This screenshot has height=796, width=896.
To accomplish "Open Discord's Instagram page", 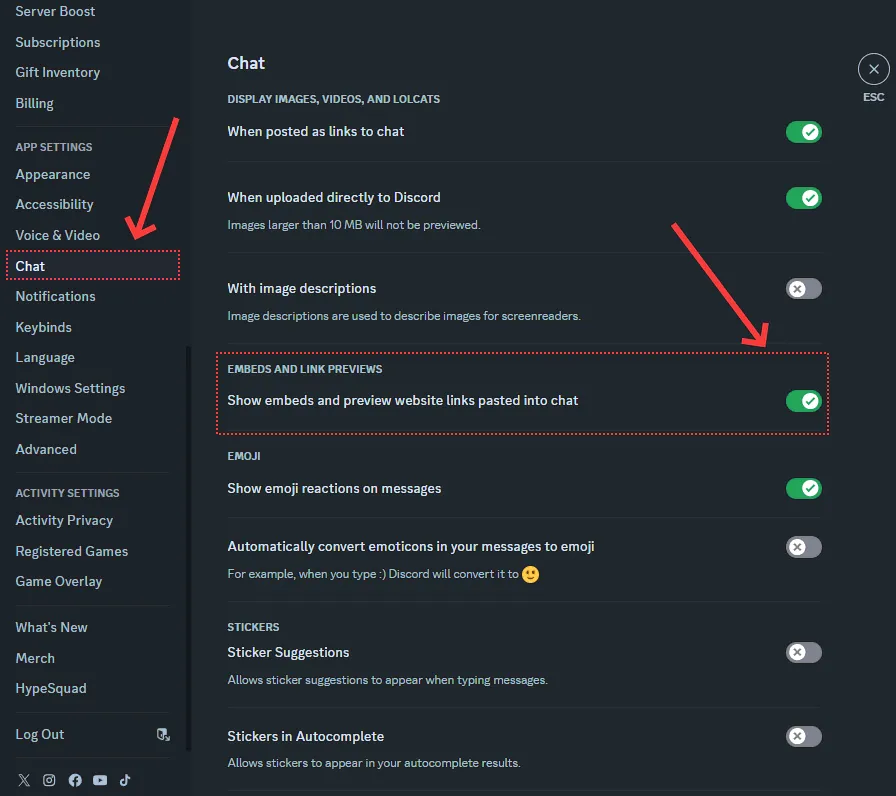I will tap(49, 780).
